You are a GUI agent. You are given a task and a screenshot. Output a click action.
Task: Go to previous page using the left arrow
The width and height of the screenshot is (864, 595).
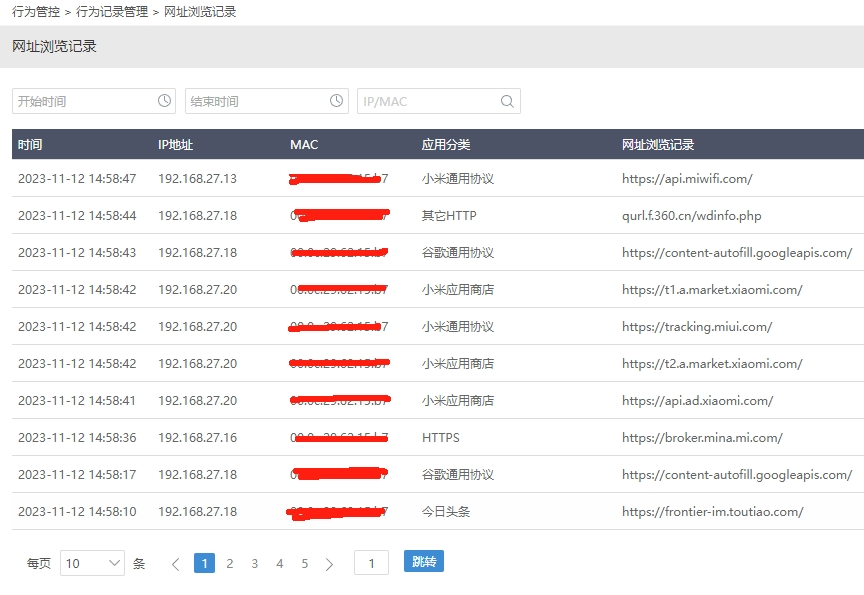[176, 563]
